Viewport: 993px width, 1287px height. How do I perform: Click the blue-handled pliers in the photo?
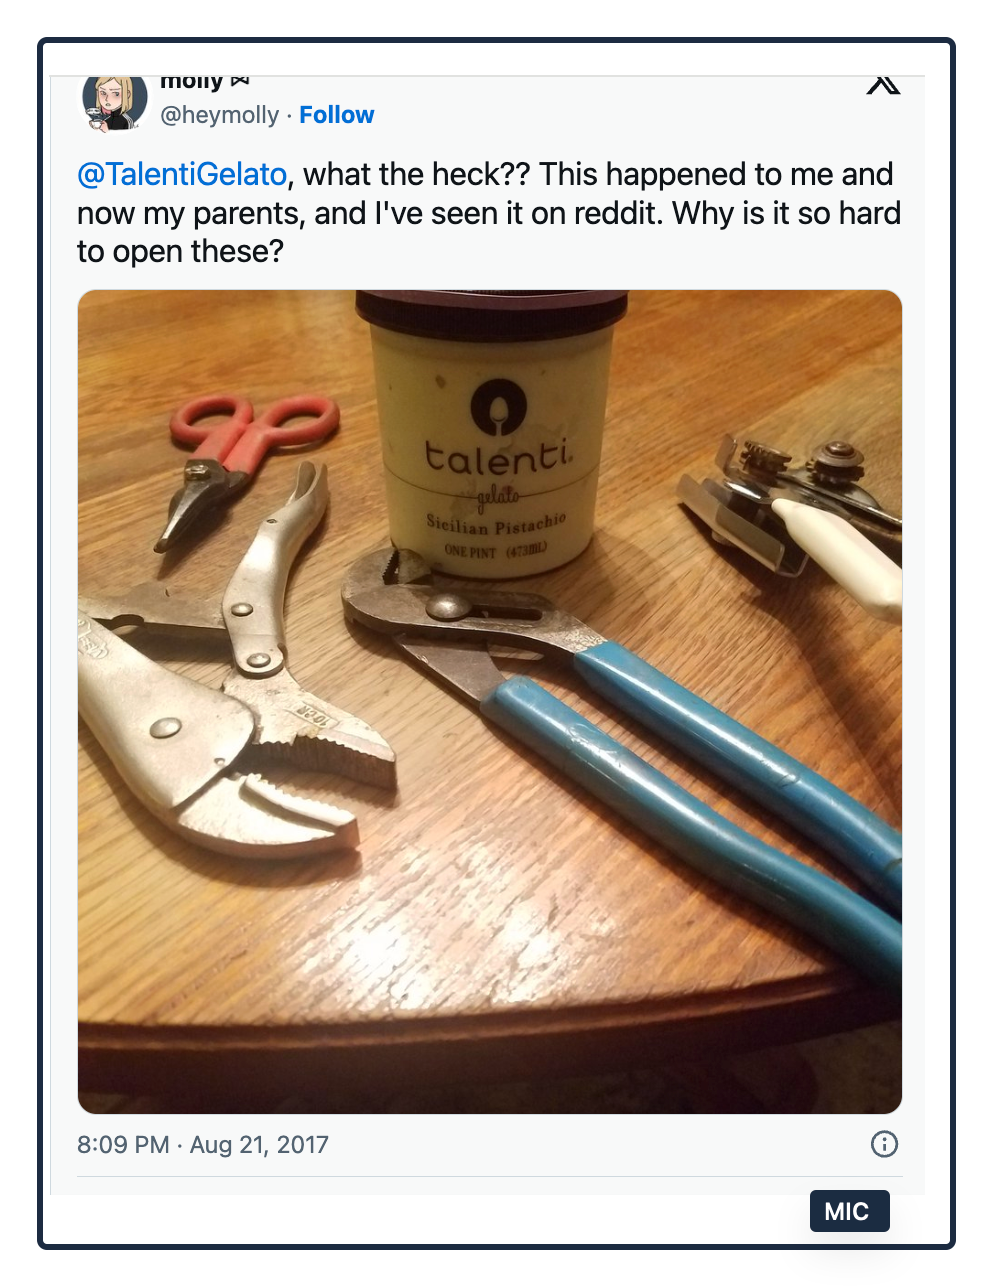coord(640,700)
